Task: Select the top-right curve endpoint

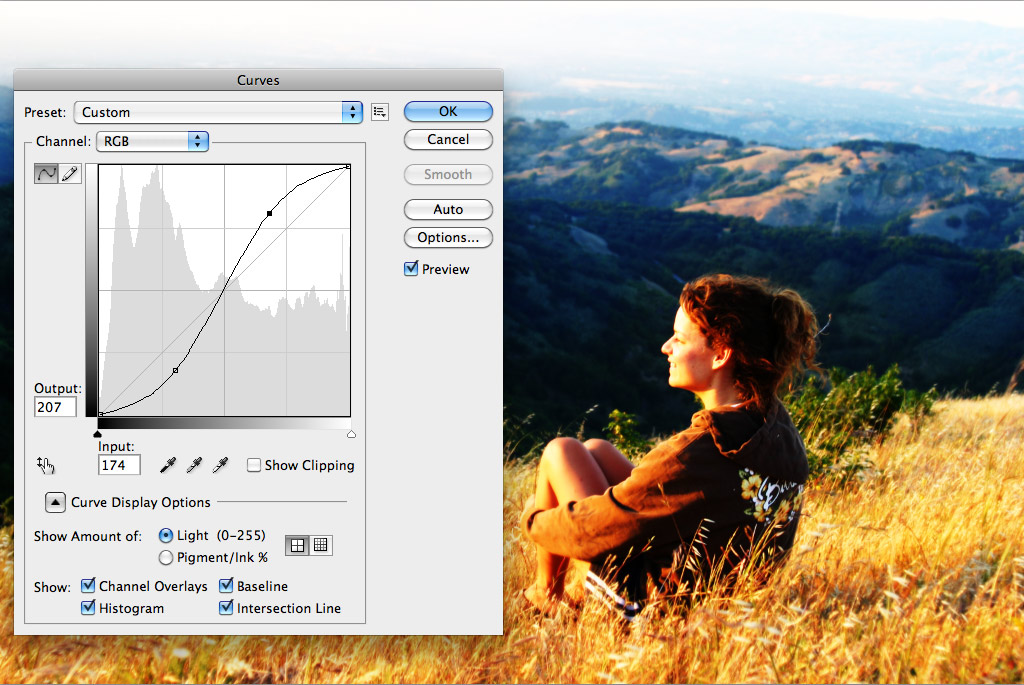Action: (348, 167)
